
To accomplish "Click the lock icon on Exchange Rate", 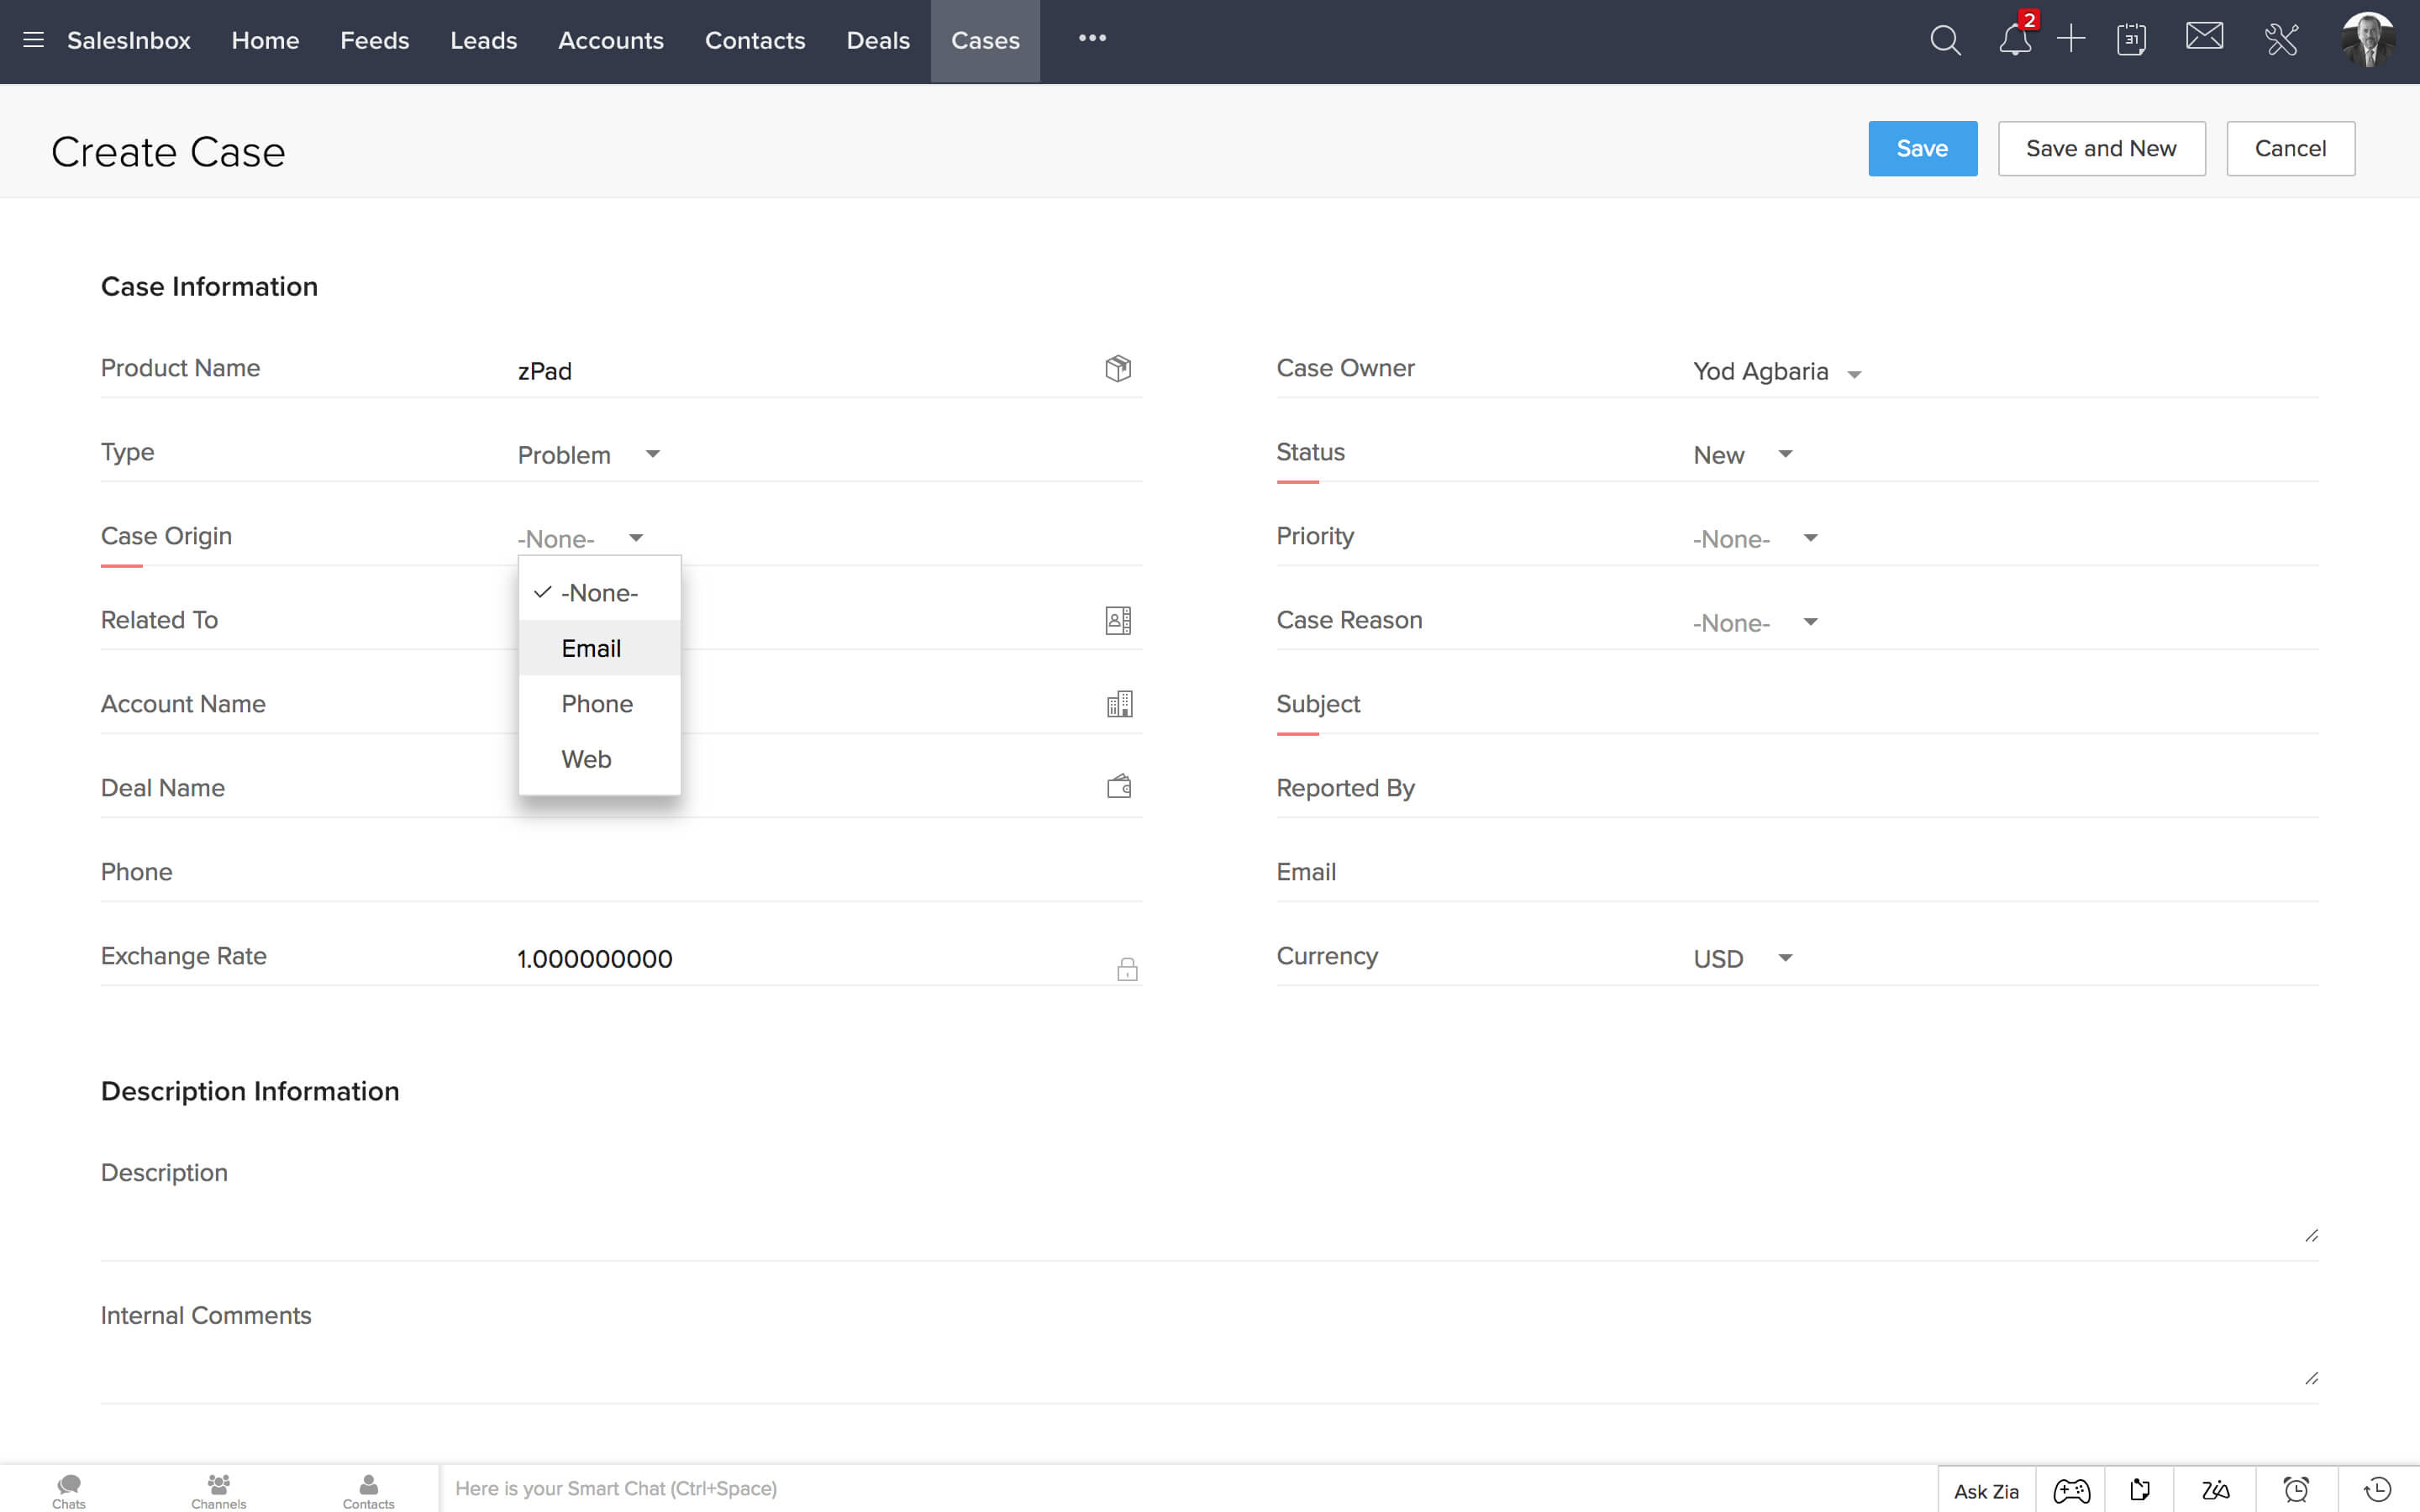I will point(1127,969).
